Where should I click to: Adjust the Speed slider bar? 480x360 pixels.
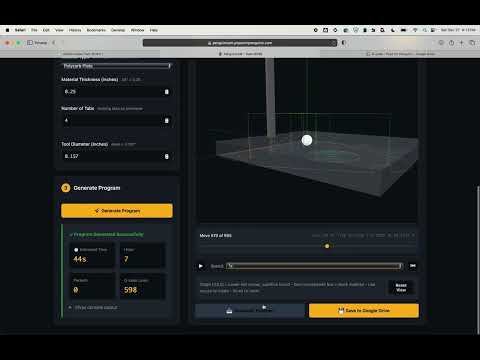coord(314,266)
